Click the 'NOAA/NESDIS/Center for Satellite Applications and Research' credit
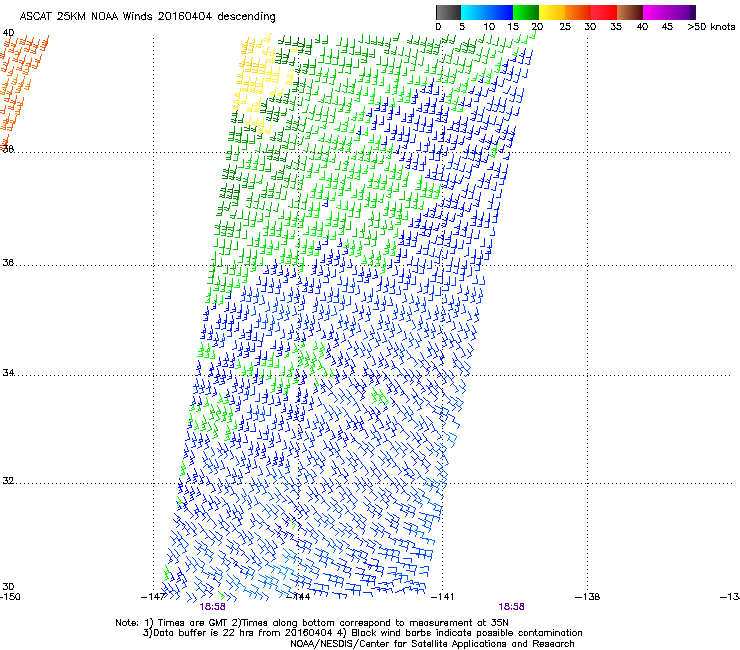 click(x=432, y=644)
